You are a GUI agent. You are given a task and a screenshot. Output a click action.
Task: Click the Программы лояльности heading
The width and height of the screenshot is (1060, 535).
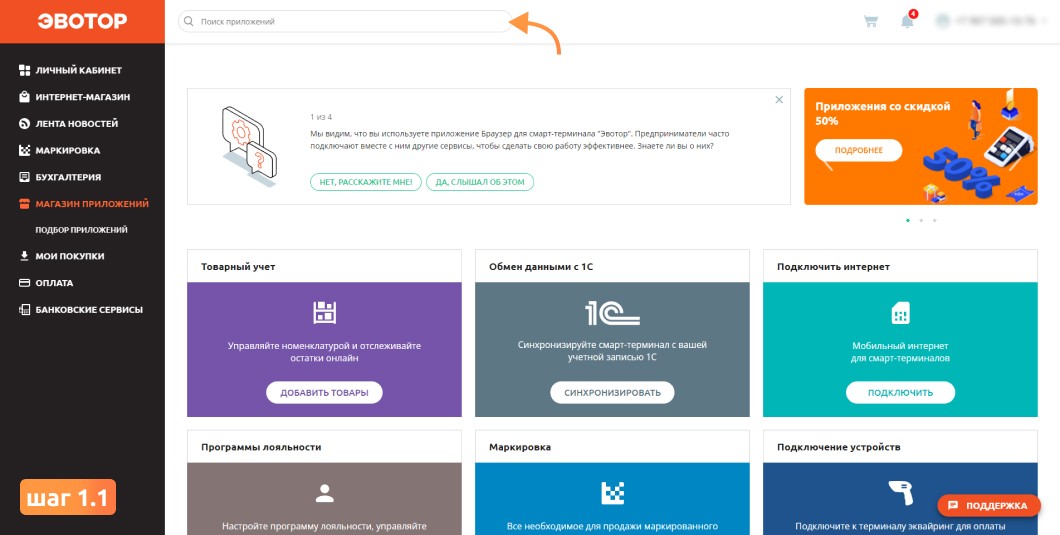[261, 447]
